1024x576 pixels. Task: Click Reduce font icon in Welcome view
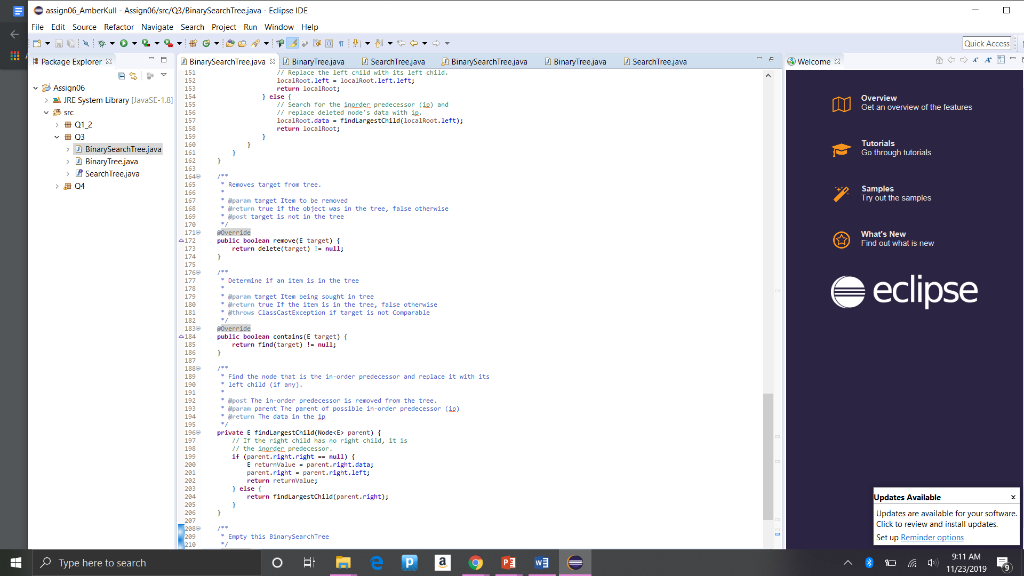(x=976, y=60)
